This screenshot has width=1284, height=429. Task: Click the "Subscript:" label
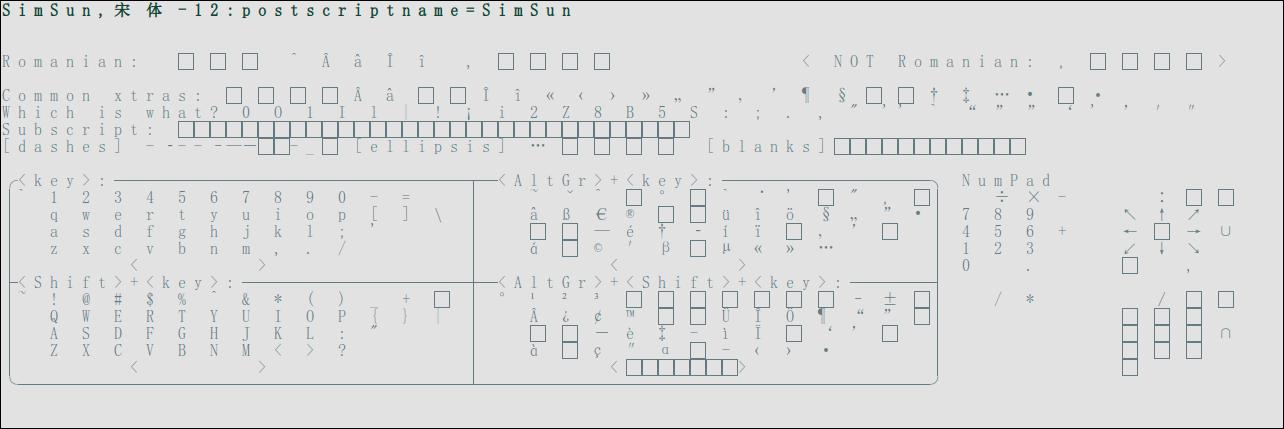[79, 130]
